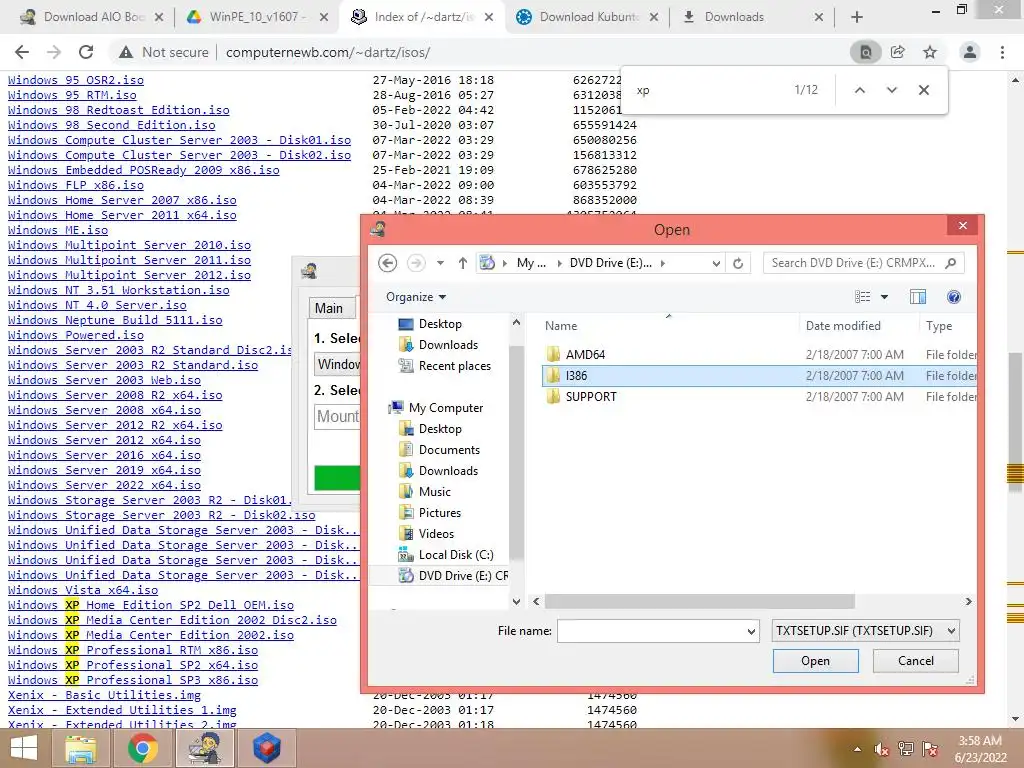Refresh the Open dialog folder view
The height and width of the screenshot is (768, 1024).
coord(738,263)
